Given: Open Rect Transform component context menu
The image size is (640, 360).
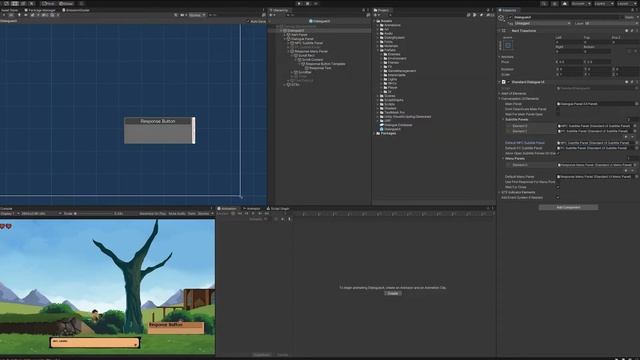Looking at the screenshot, I should [x=636, y=31].
